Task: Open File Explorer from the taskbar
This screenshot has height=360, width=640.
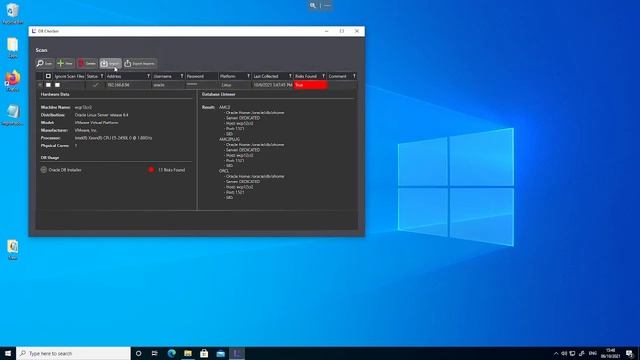Action: tap(188, 353)
